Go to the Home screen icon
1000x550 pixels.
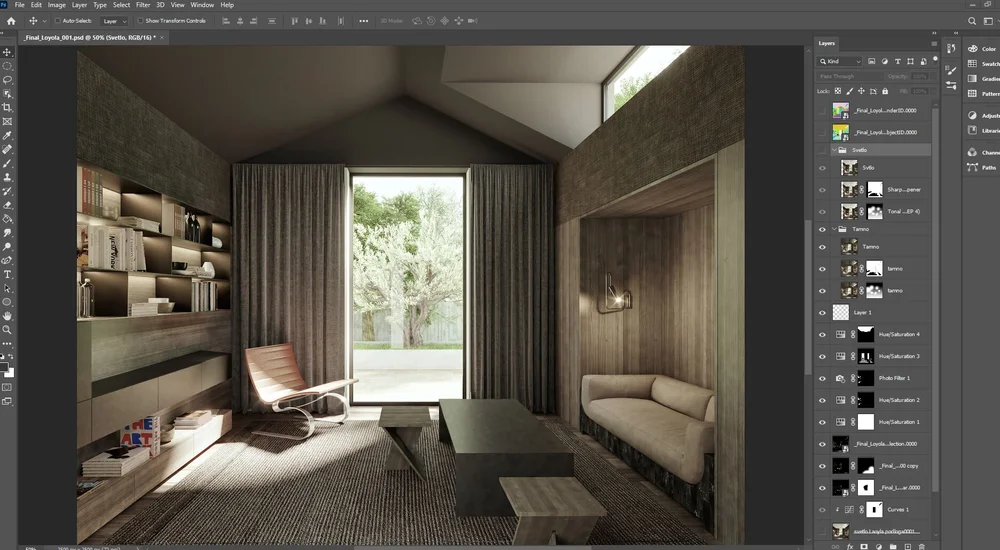11,21
